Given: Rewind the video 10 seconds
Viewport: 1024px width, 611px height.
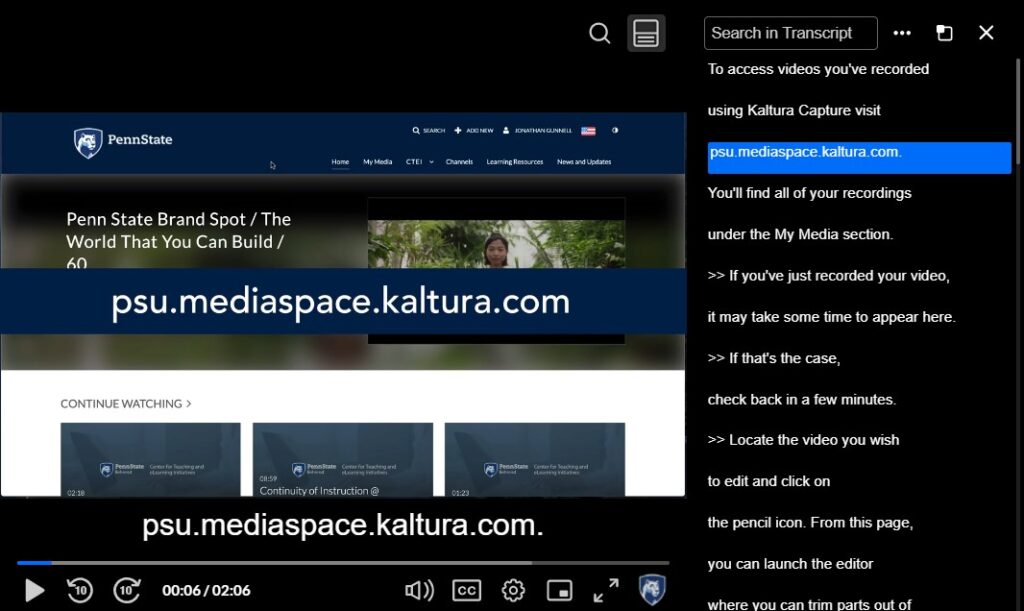Looking at the screenshot, I should (80, 590).
